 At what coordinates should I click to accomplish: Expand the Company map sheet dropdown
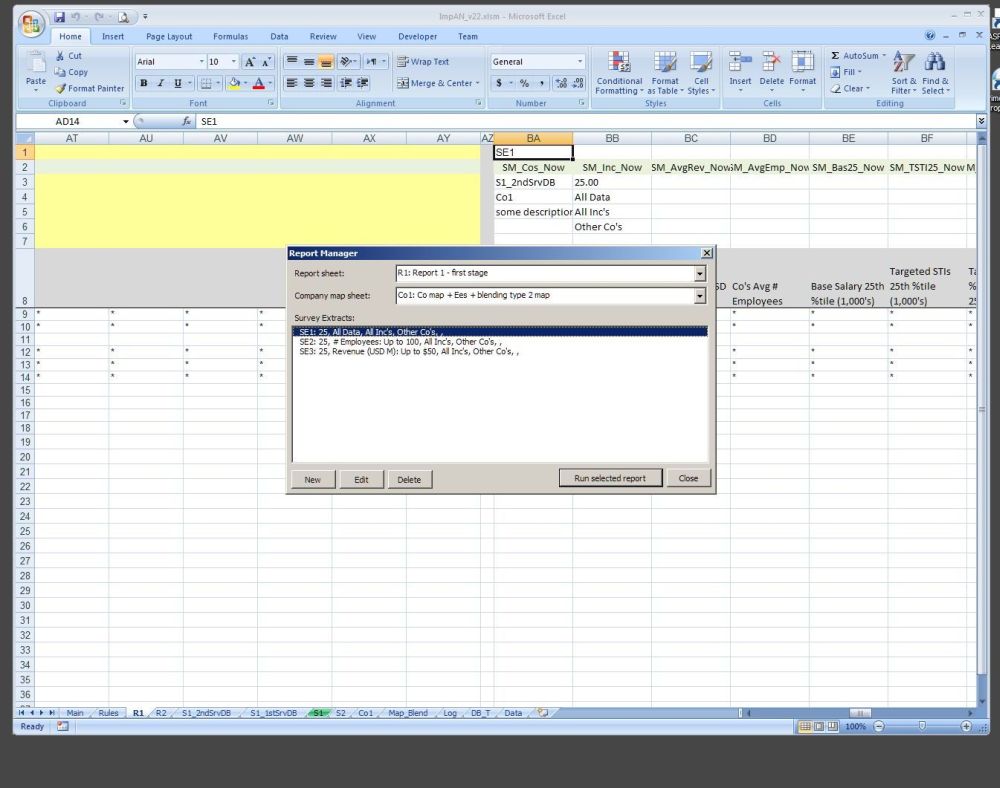(x=700, y=296)
